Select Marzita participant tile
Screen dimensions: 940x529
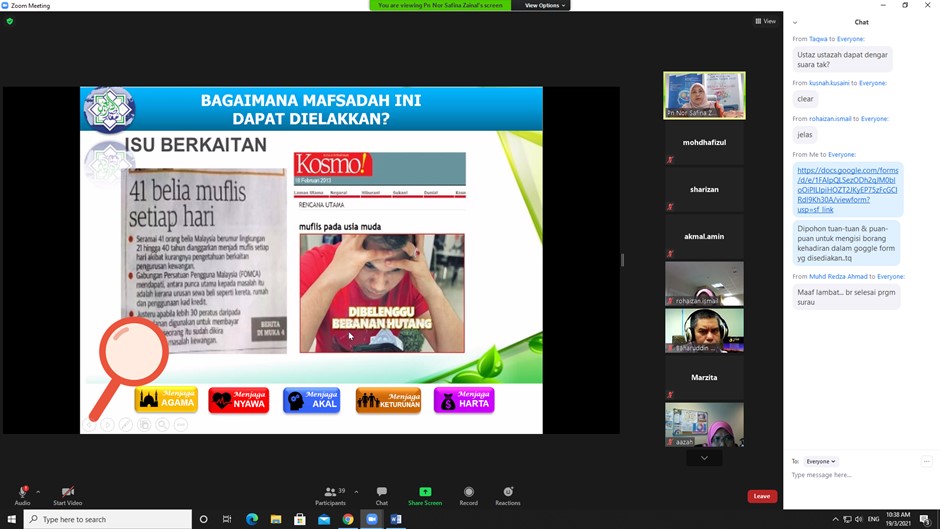coord(704,377)
